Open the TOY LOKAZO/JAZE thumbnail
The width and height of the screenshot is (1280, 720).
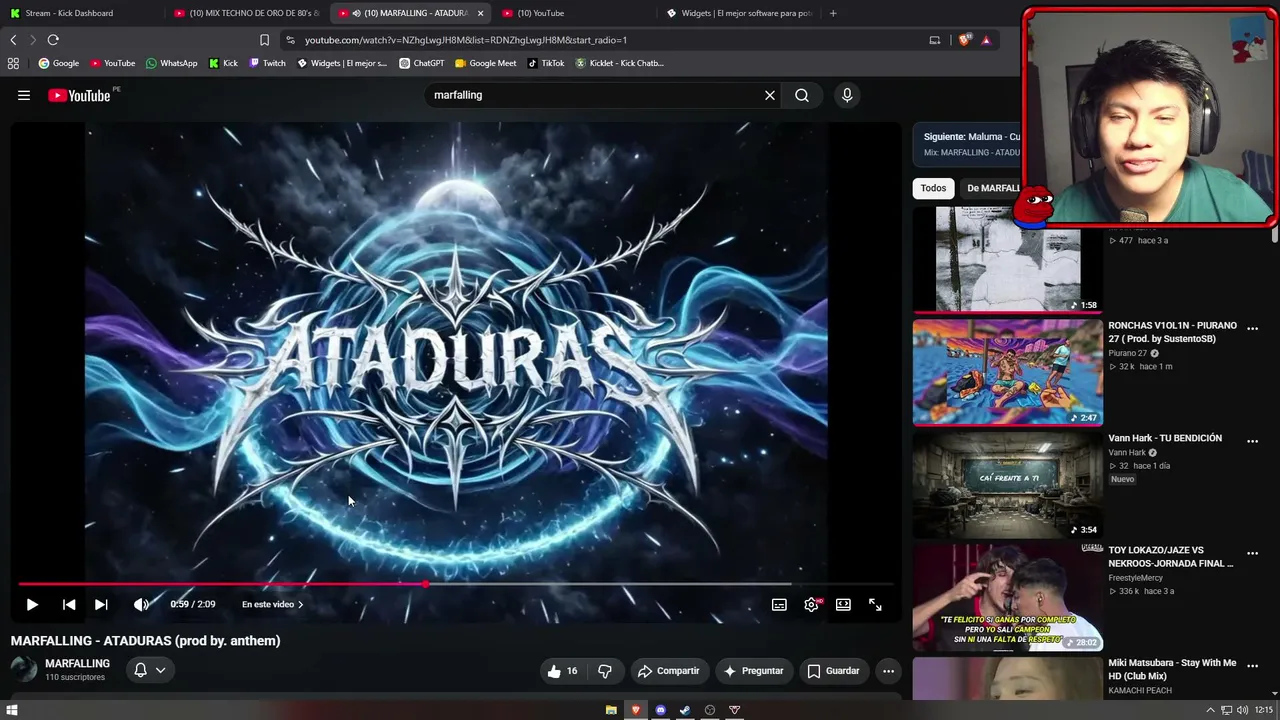[x=1007, y=596]
